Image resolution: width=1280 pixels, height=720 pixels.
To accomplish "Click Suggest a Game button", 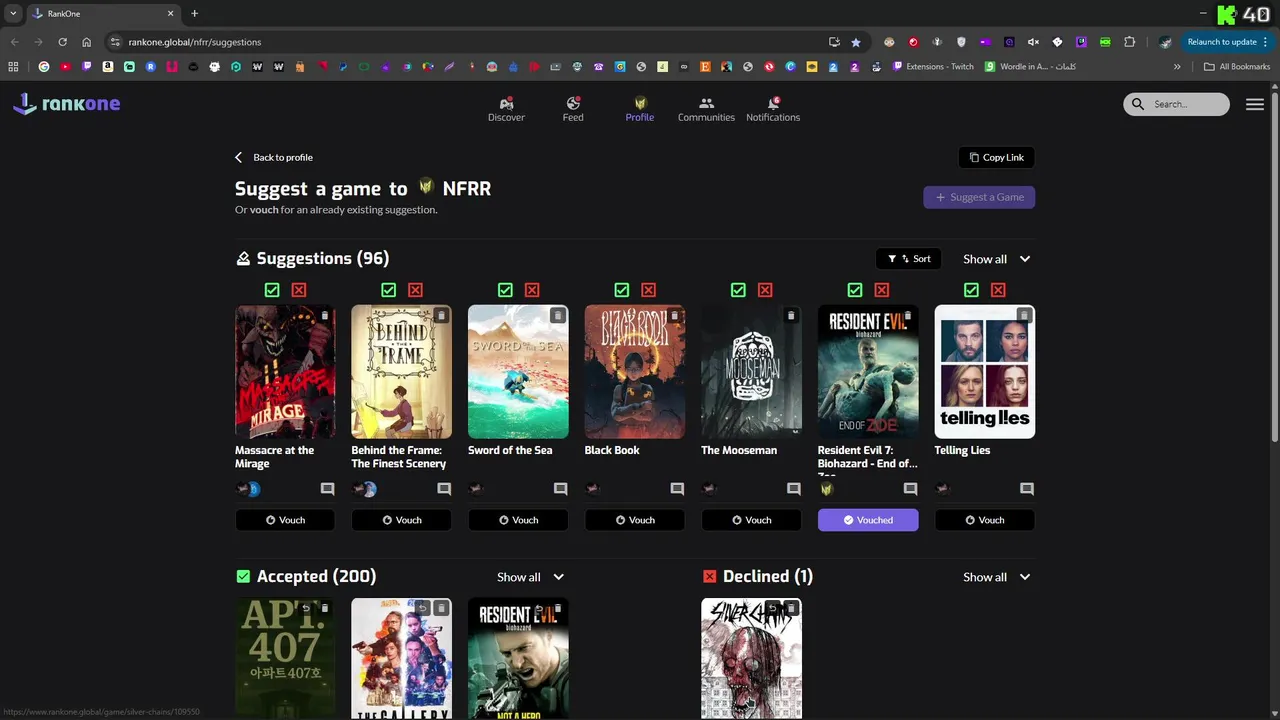I will point(979,197).
